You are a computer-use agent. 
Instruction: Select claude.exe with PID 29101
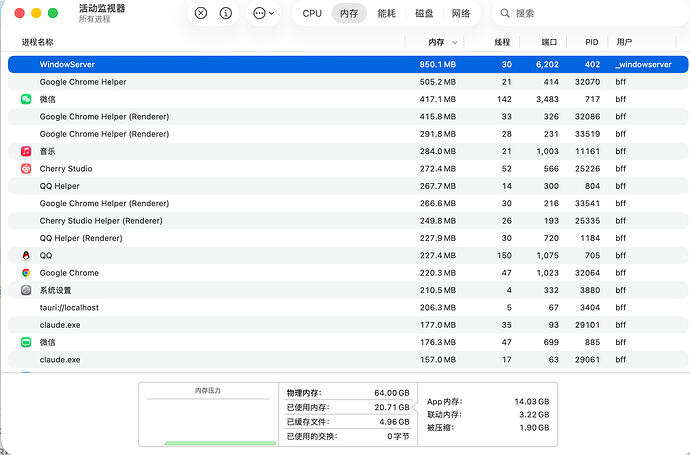348,325
